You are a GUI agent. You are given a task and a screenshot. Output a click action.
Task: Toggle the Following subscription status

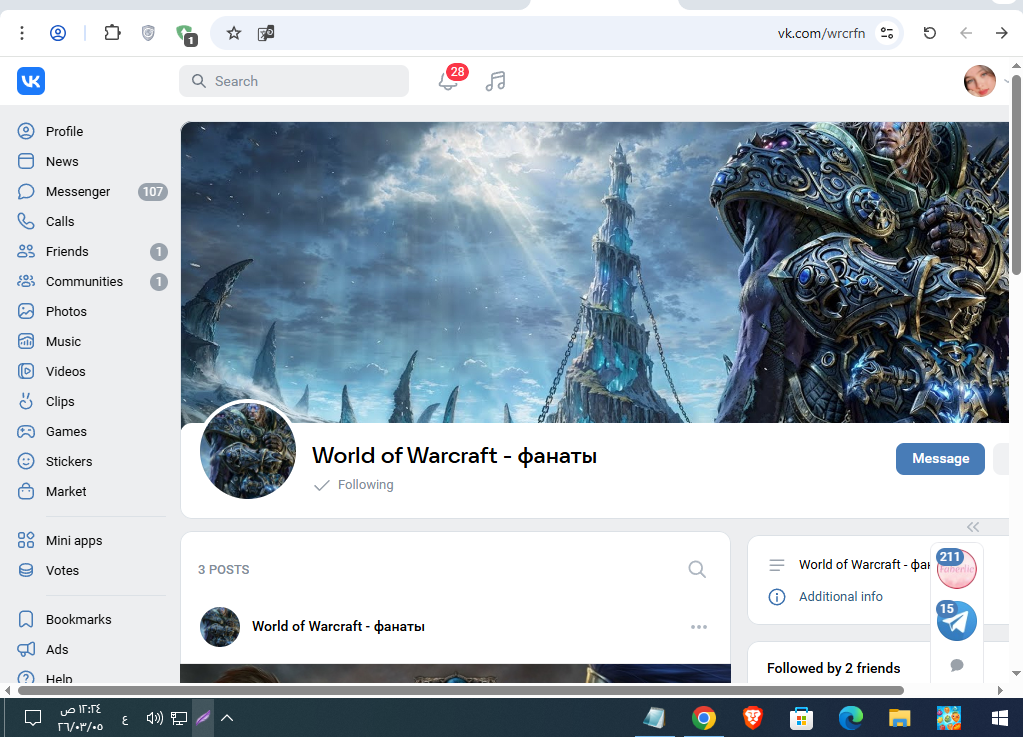point(354,485)
